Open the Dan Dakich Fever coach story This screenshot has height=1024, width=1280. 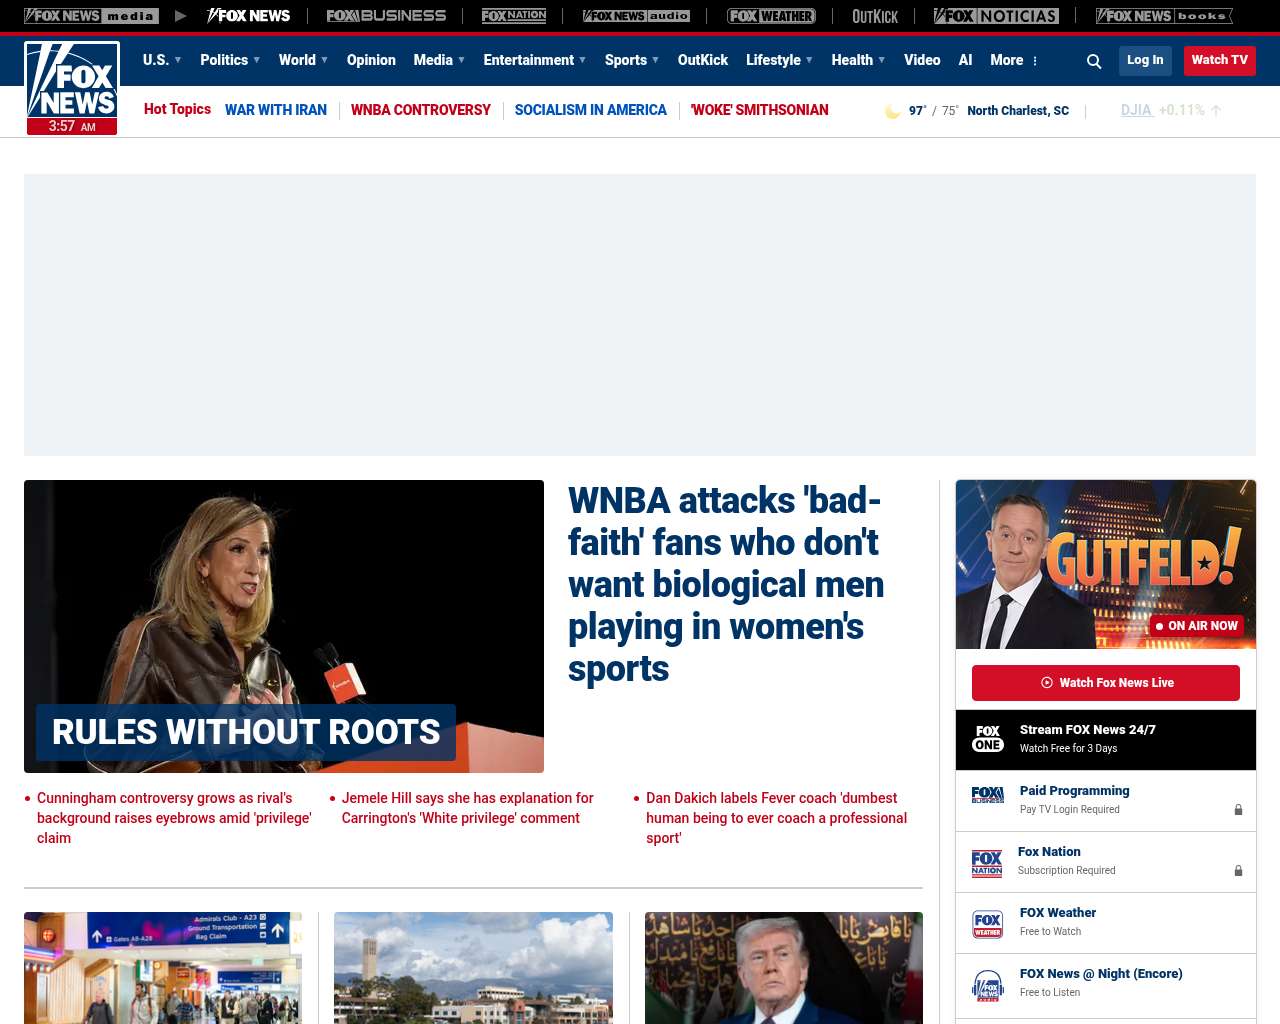pyautogui.click(x=777, y=818)
